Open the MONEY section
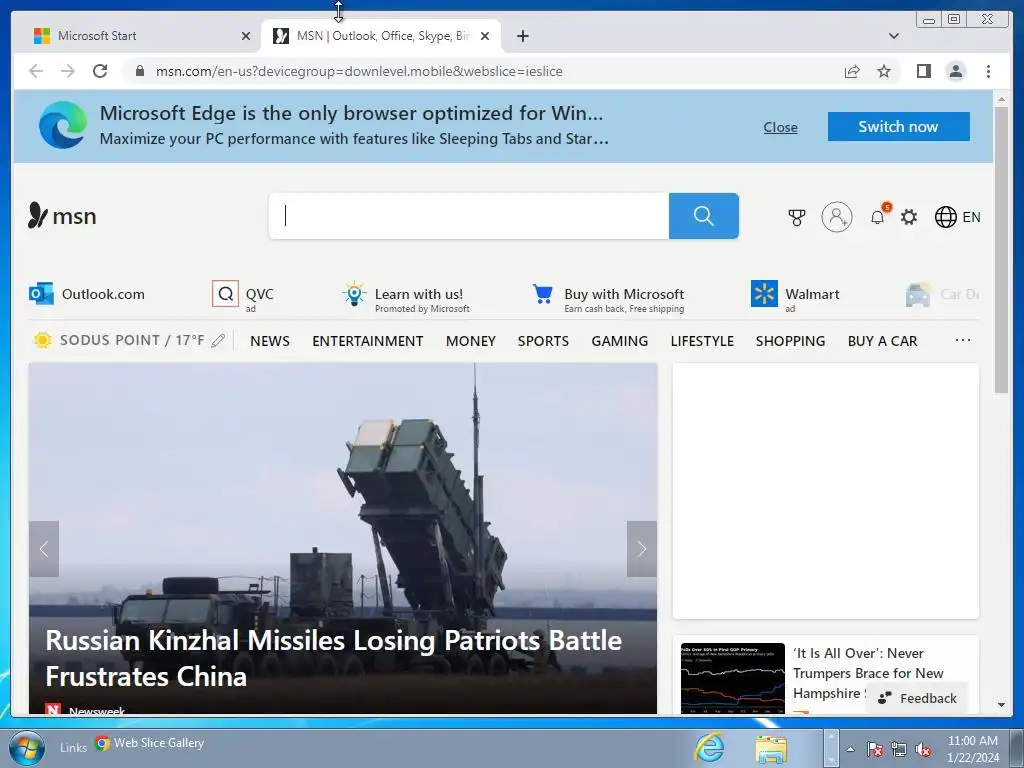The height and width of the screenshot is (768, 1024). 471,341
